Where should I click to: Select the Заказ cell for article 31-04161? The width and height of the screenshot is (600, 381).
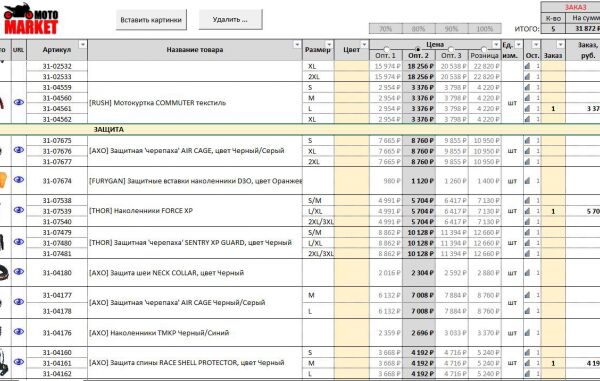pos(553,363)
